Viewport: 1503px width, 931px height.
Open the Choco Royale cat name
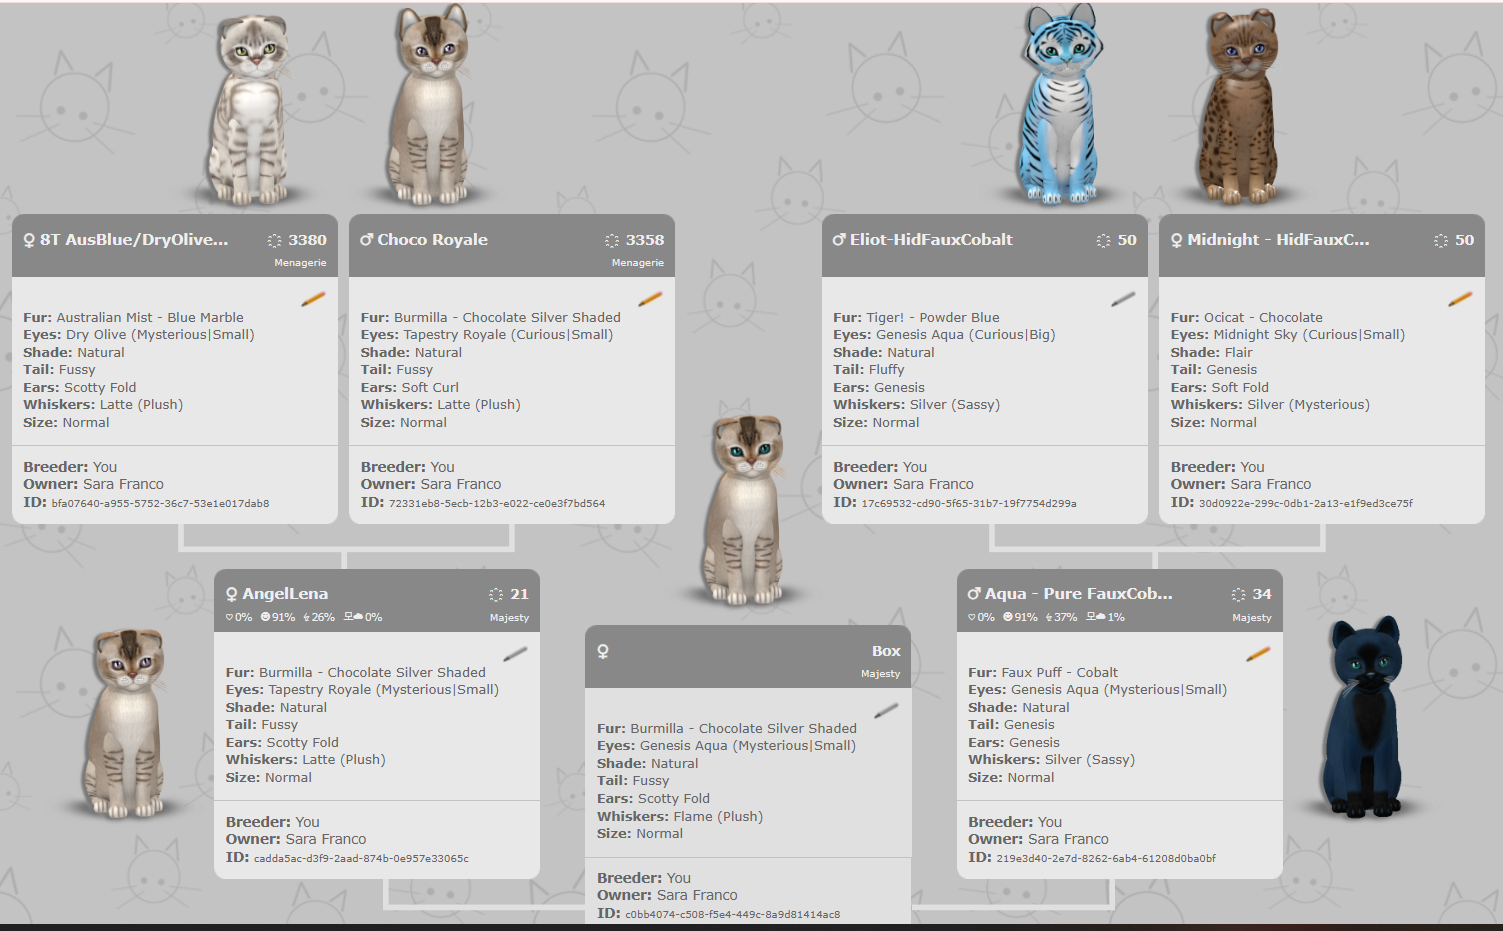tap(433, 240)
